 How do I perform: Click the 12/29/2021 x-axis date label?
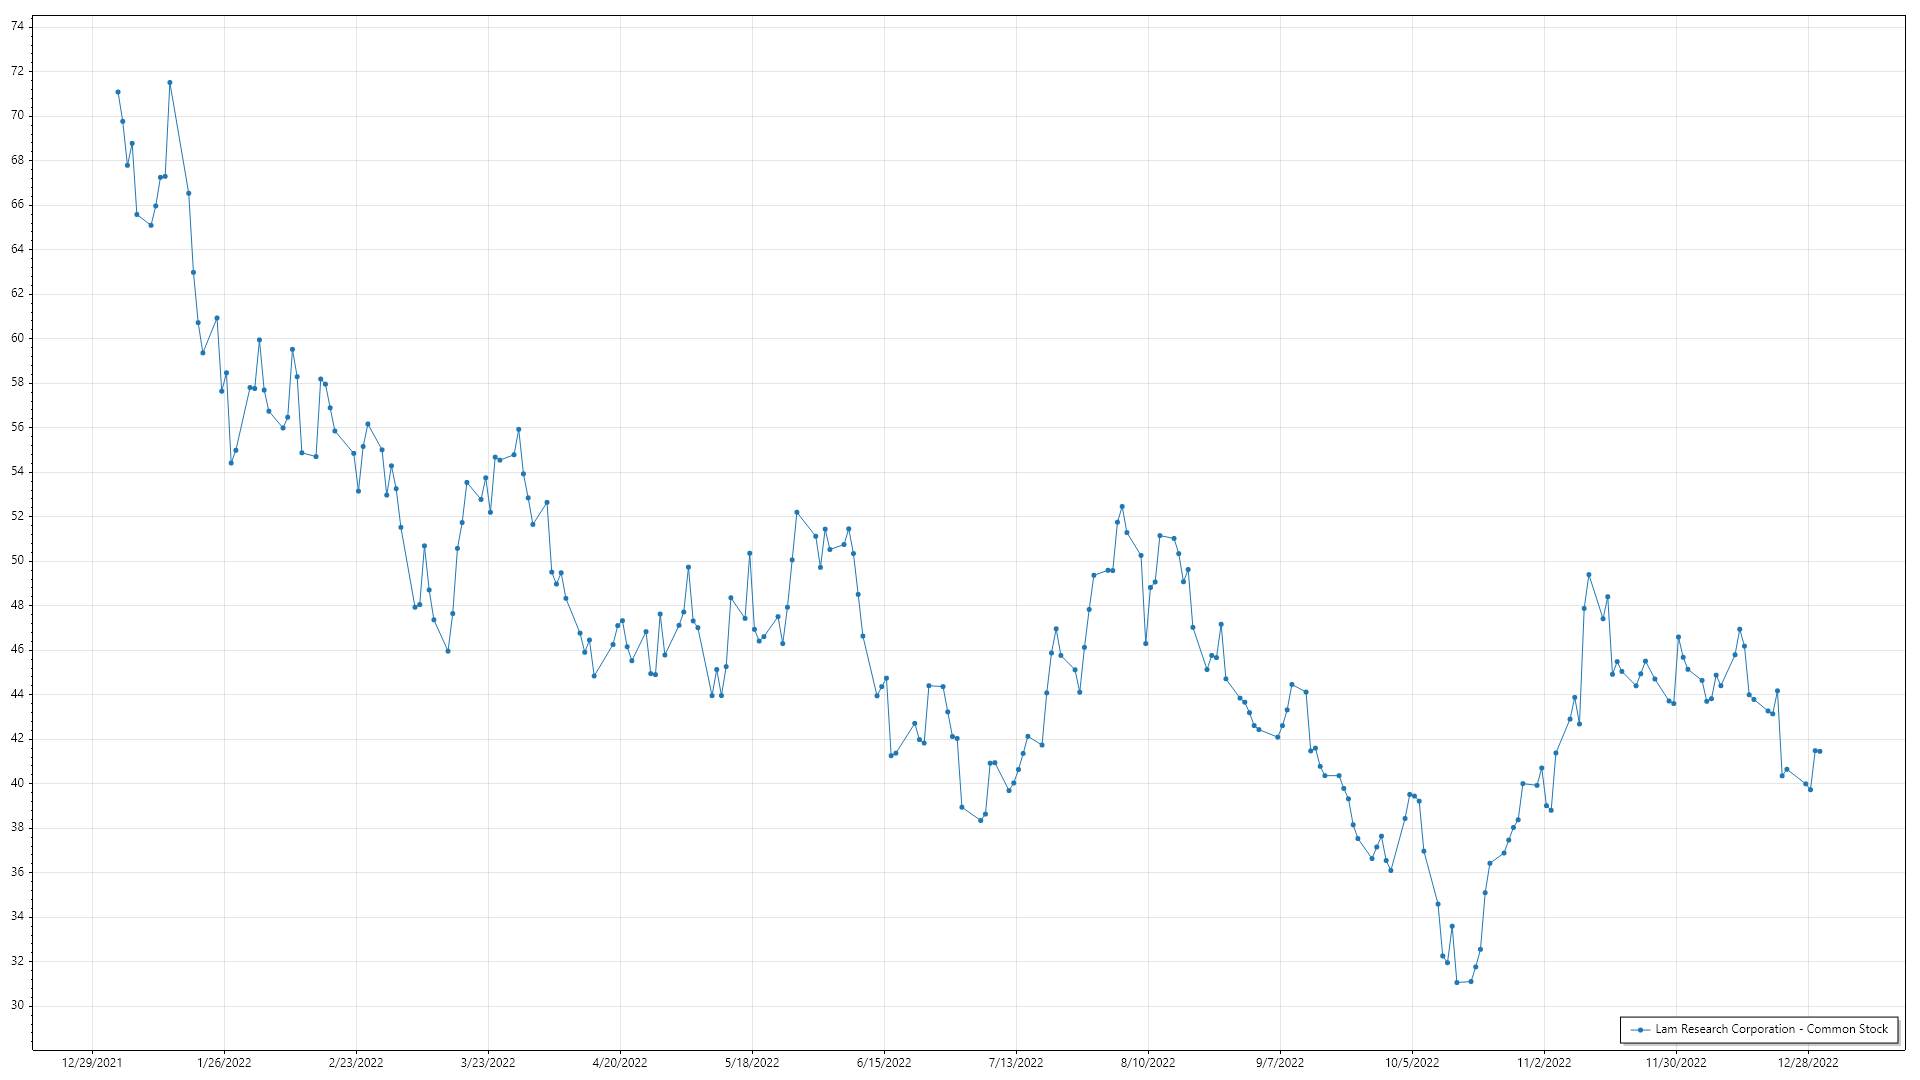92,1063
